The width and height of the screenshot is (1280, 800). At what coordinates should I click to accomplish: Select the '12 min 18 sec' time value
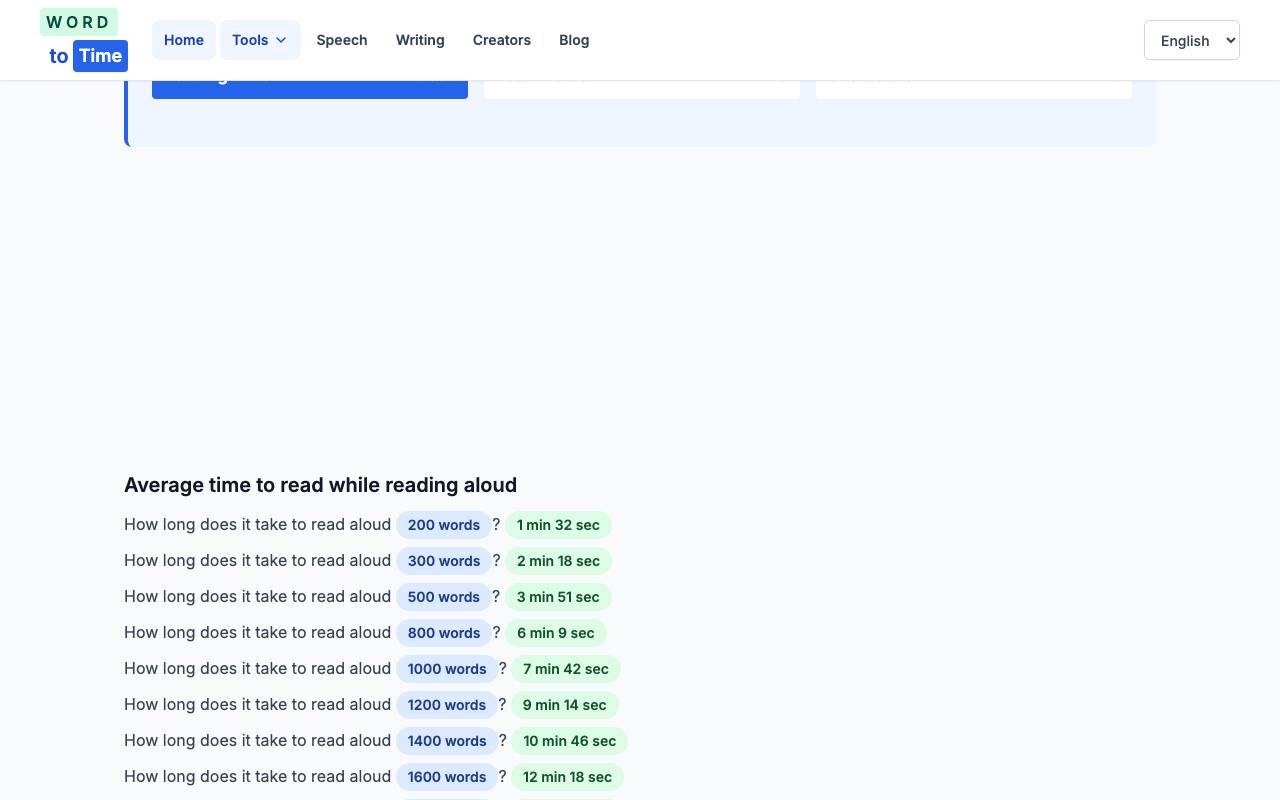point(568,777)
